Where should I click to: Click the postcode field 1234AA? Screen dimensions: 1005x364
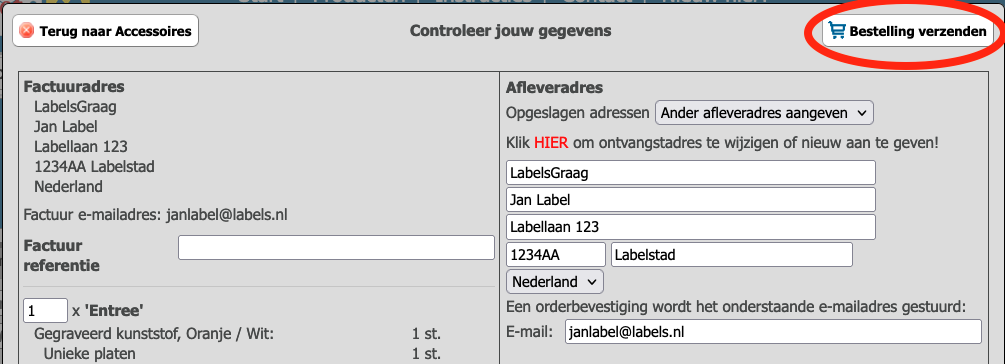pyautogui.click(x=556, y=254)
